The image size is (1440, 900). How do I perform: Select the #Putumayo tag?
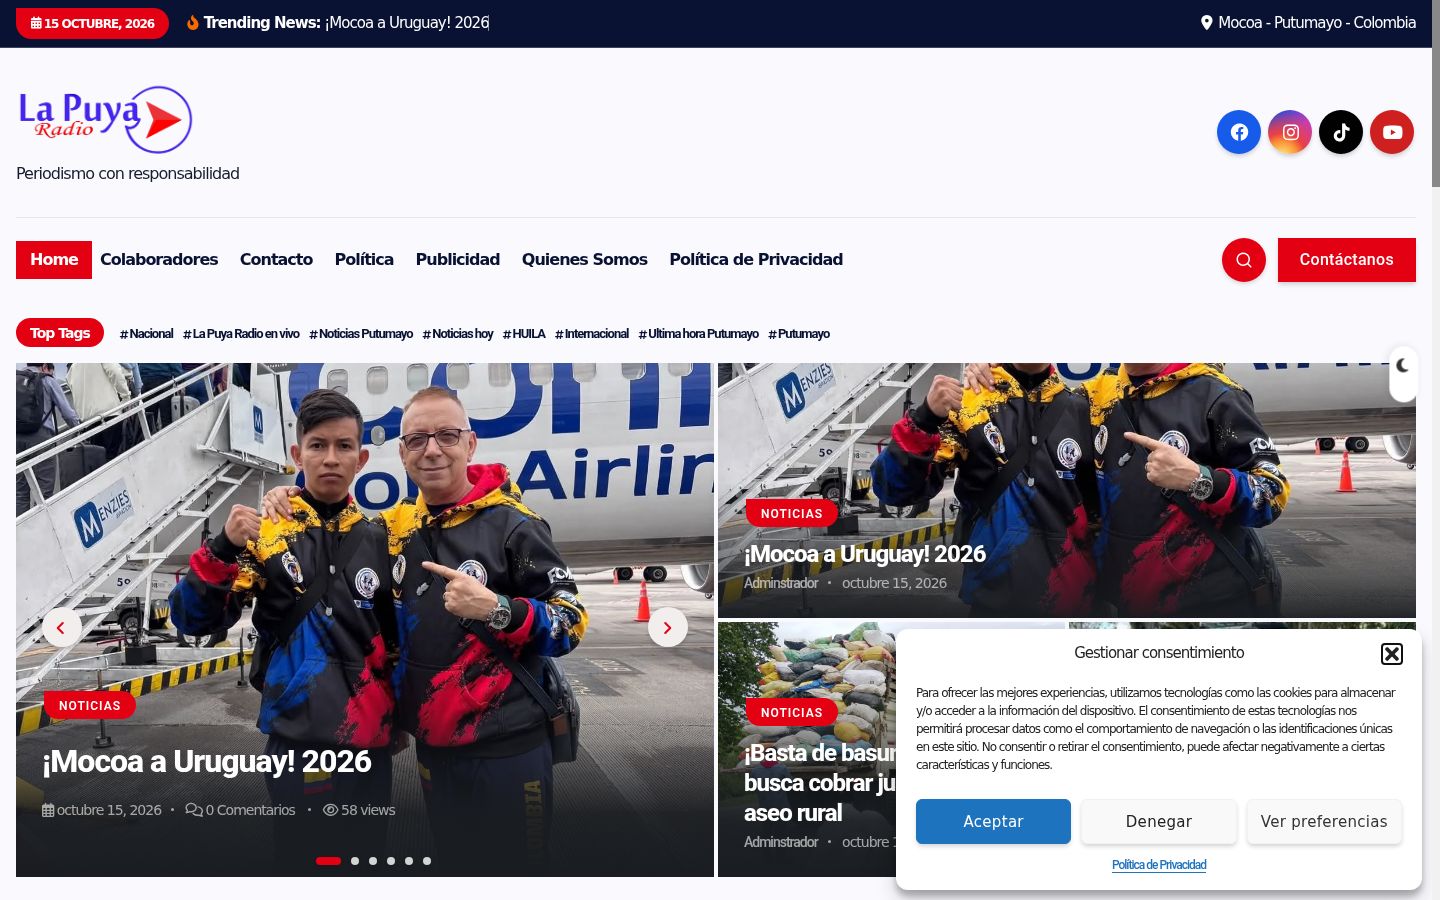click(x=799, y=334)
